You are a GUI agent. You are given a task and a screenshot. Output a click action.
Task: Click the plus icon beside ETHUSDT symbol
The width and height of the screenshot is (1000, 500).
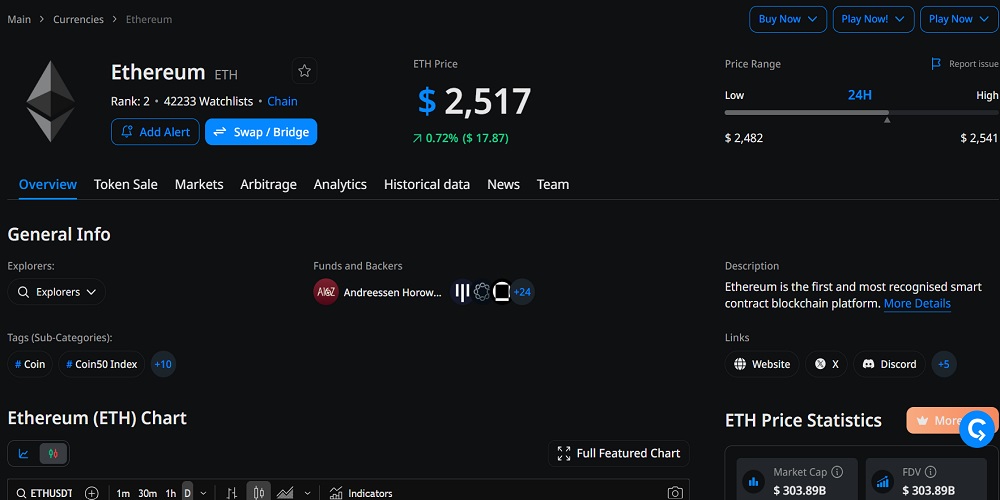92,493
